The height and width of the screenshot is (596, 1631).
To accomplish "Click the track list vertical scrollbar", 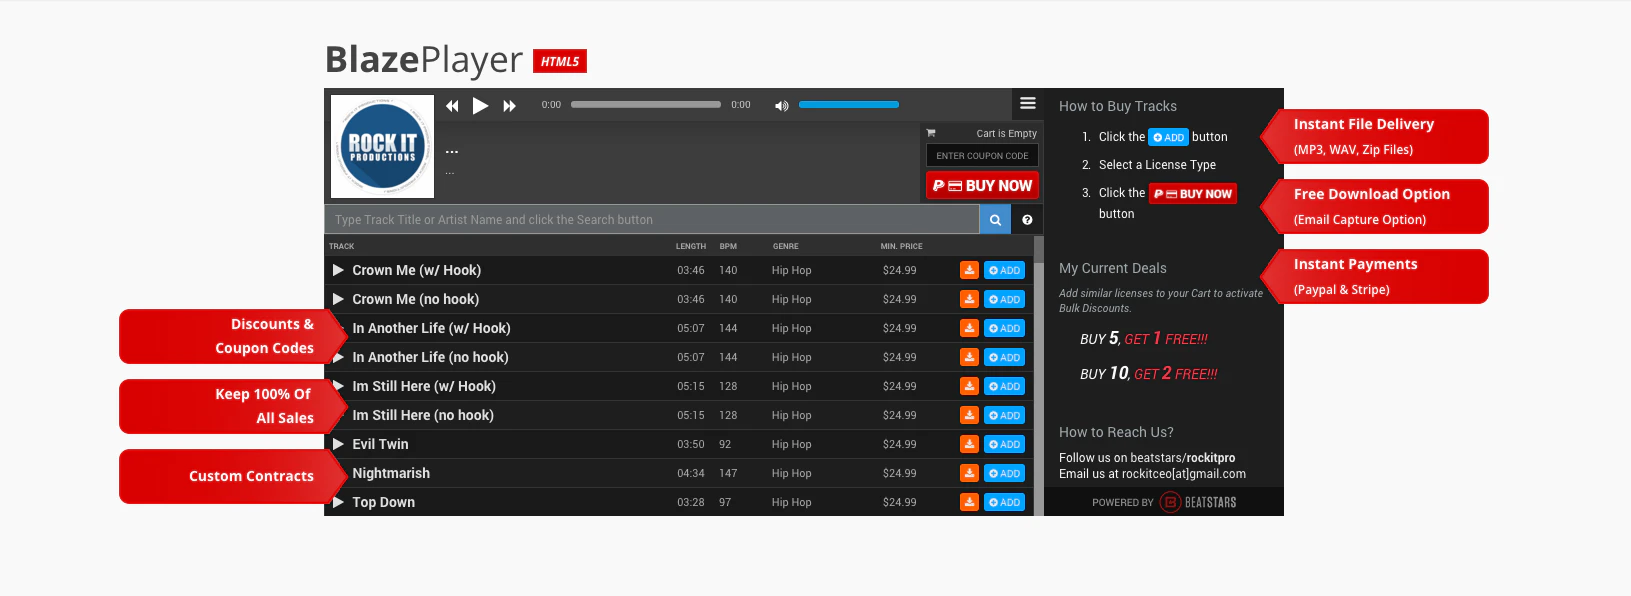I will coord(1038,375).
